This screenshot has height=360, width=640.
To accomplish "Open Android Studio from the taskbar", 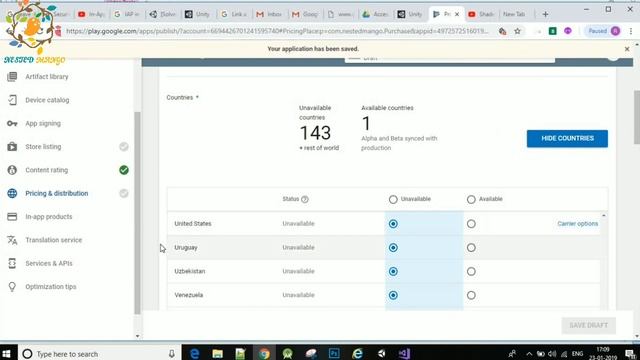I will point(288,353).
